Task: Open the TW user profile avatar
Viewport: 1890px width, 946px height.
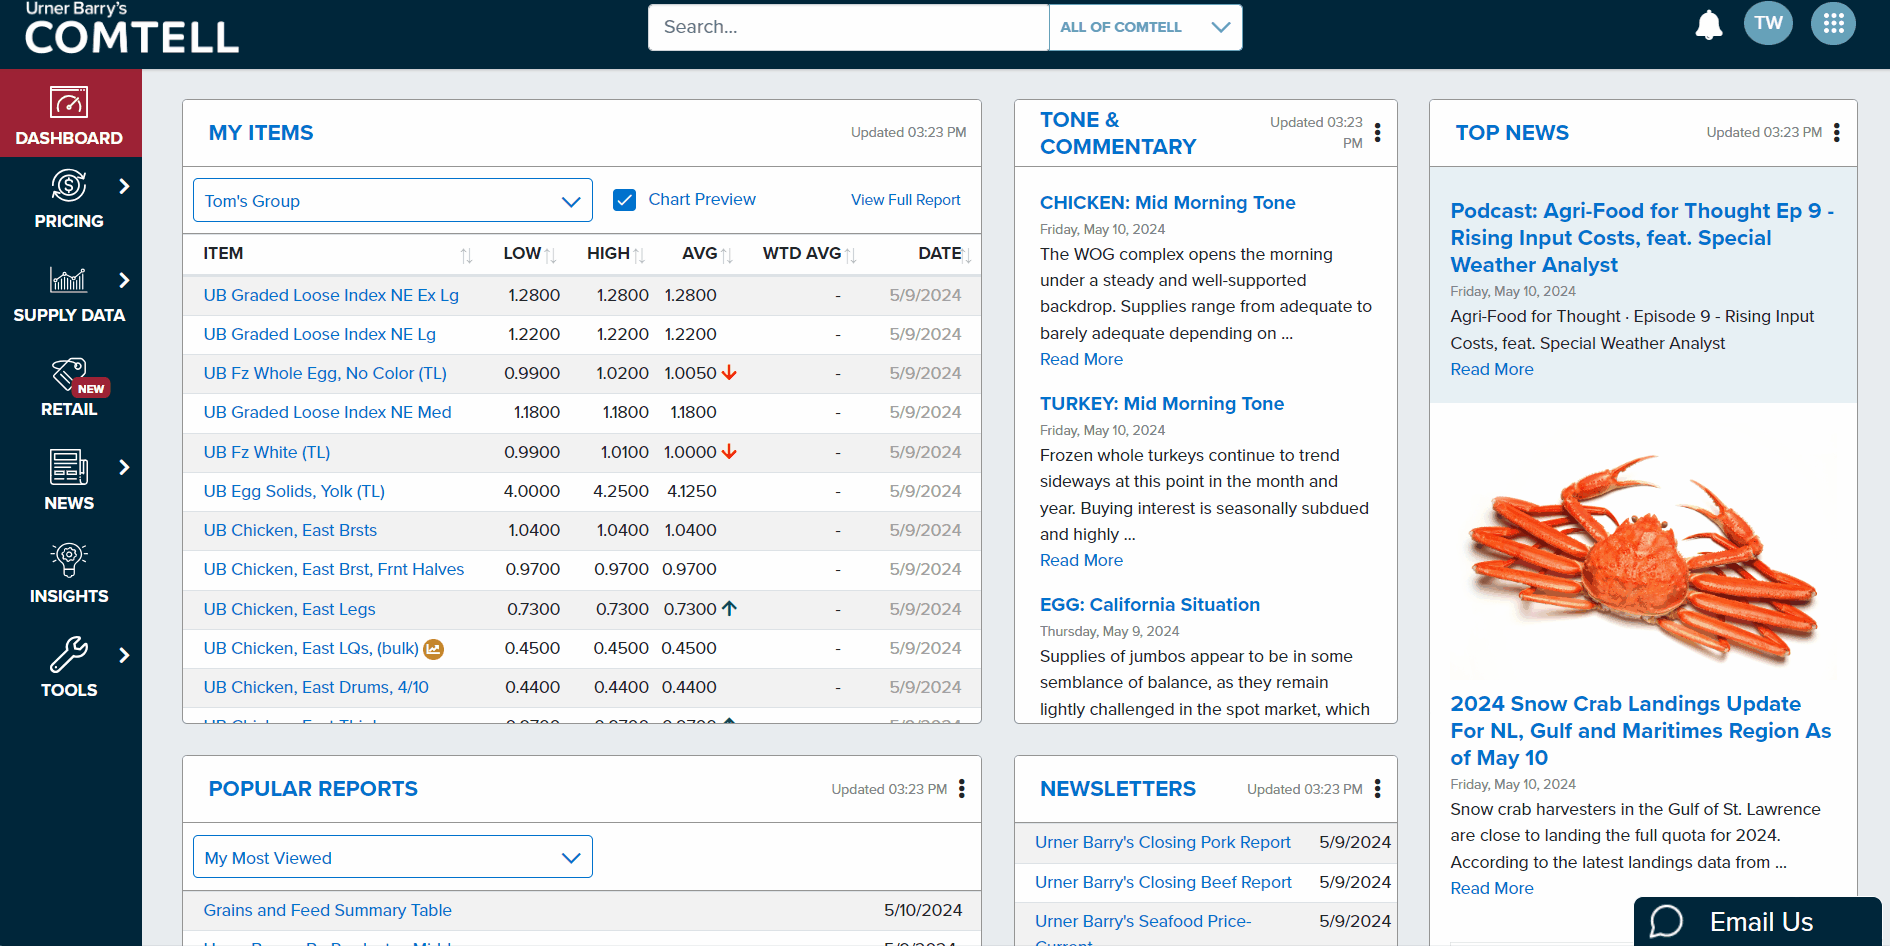Action: coord(1768,23)
